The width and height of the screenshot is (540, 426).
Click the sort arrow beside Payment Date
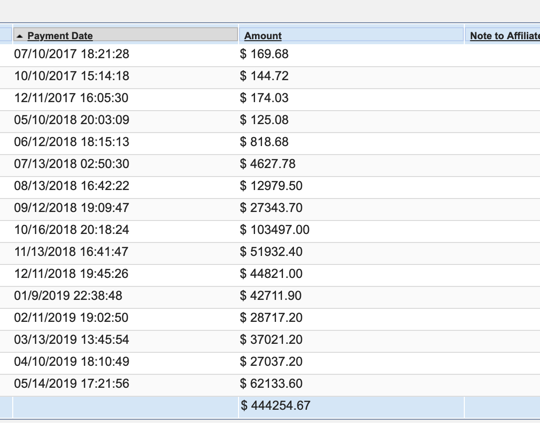point(20,36)
